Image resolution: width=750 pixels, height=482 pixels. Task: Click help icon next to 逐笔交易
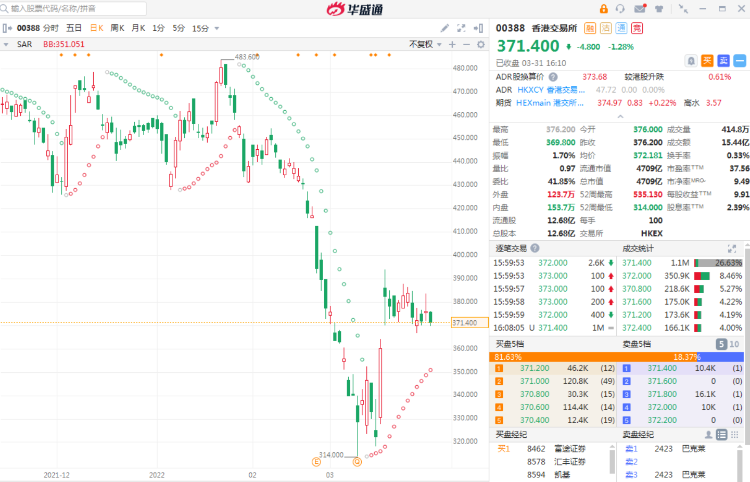pos(535,248)
